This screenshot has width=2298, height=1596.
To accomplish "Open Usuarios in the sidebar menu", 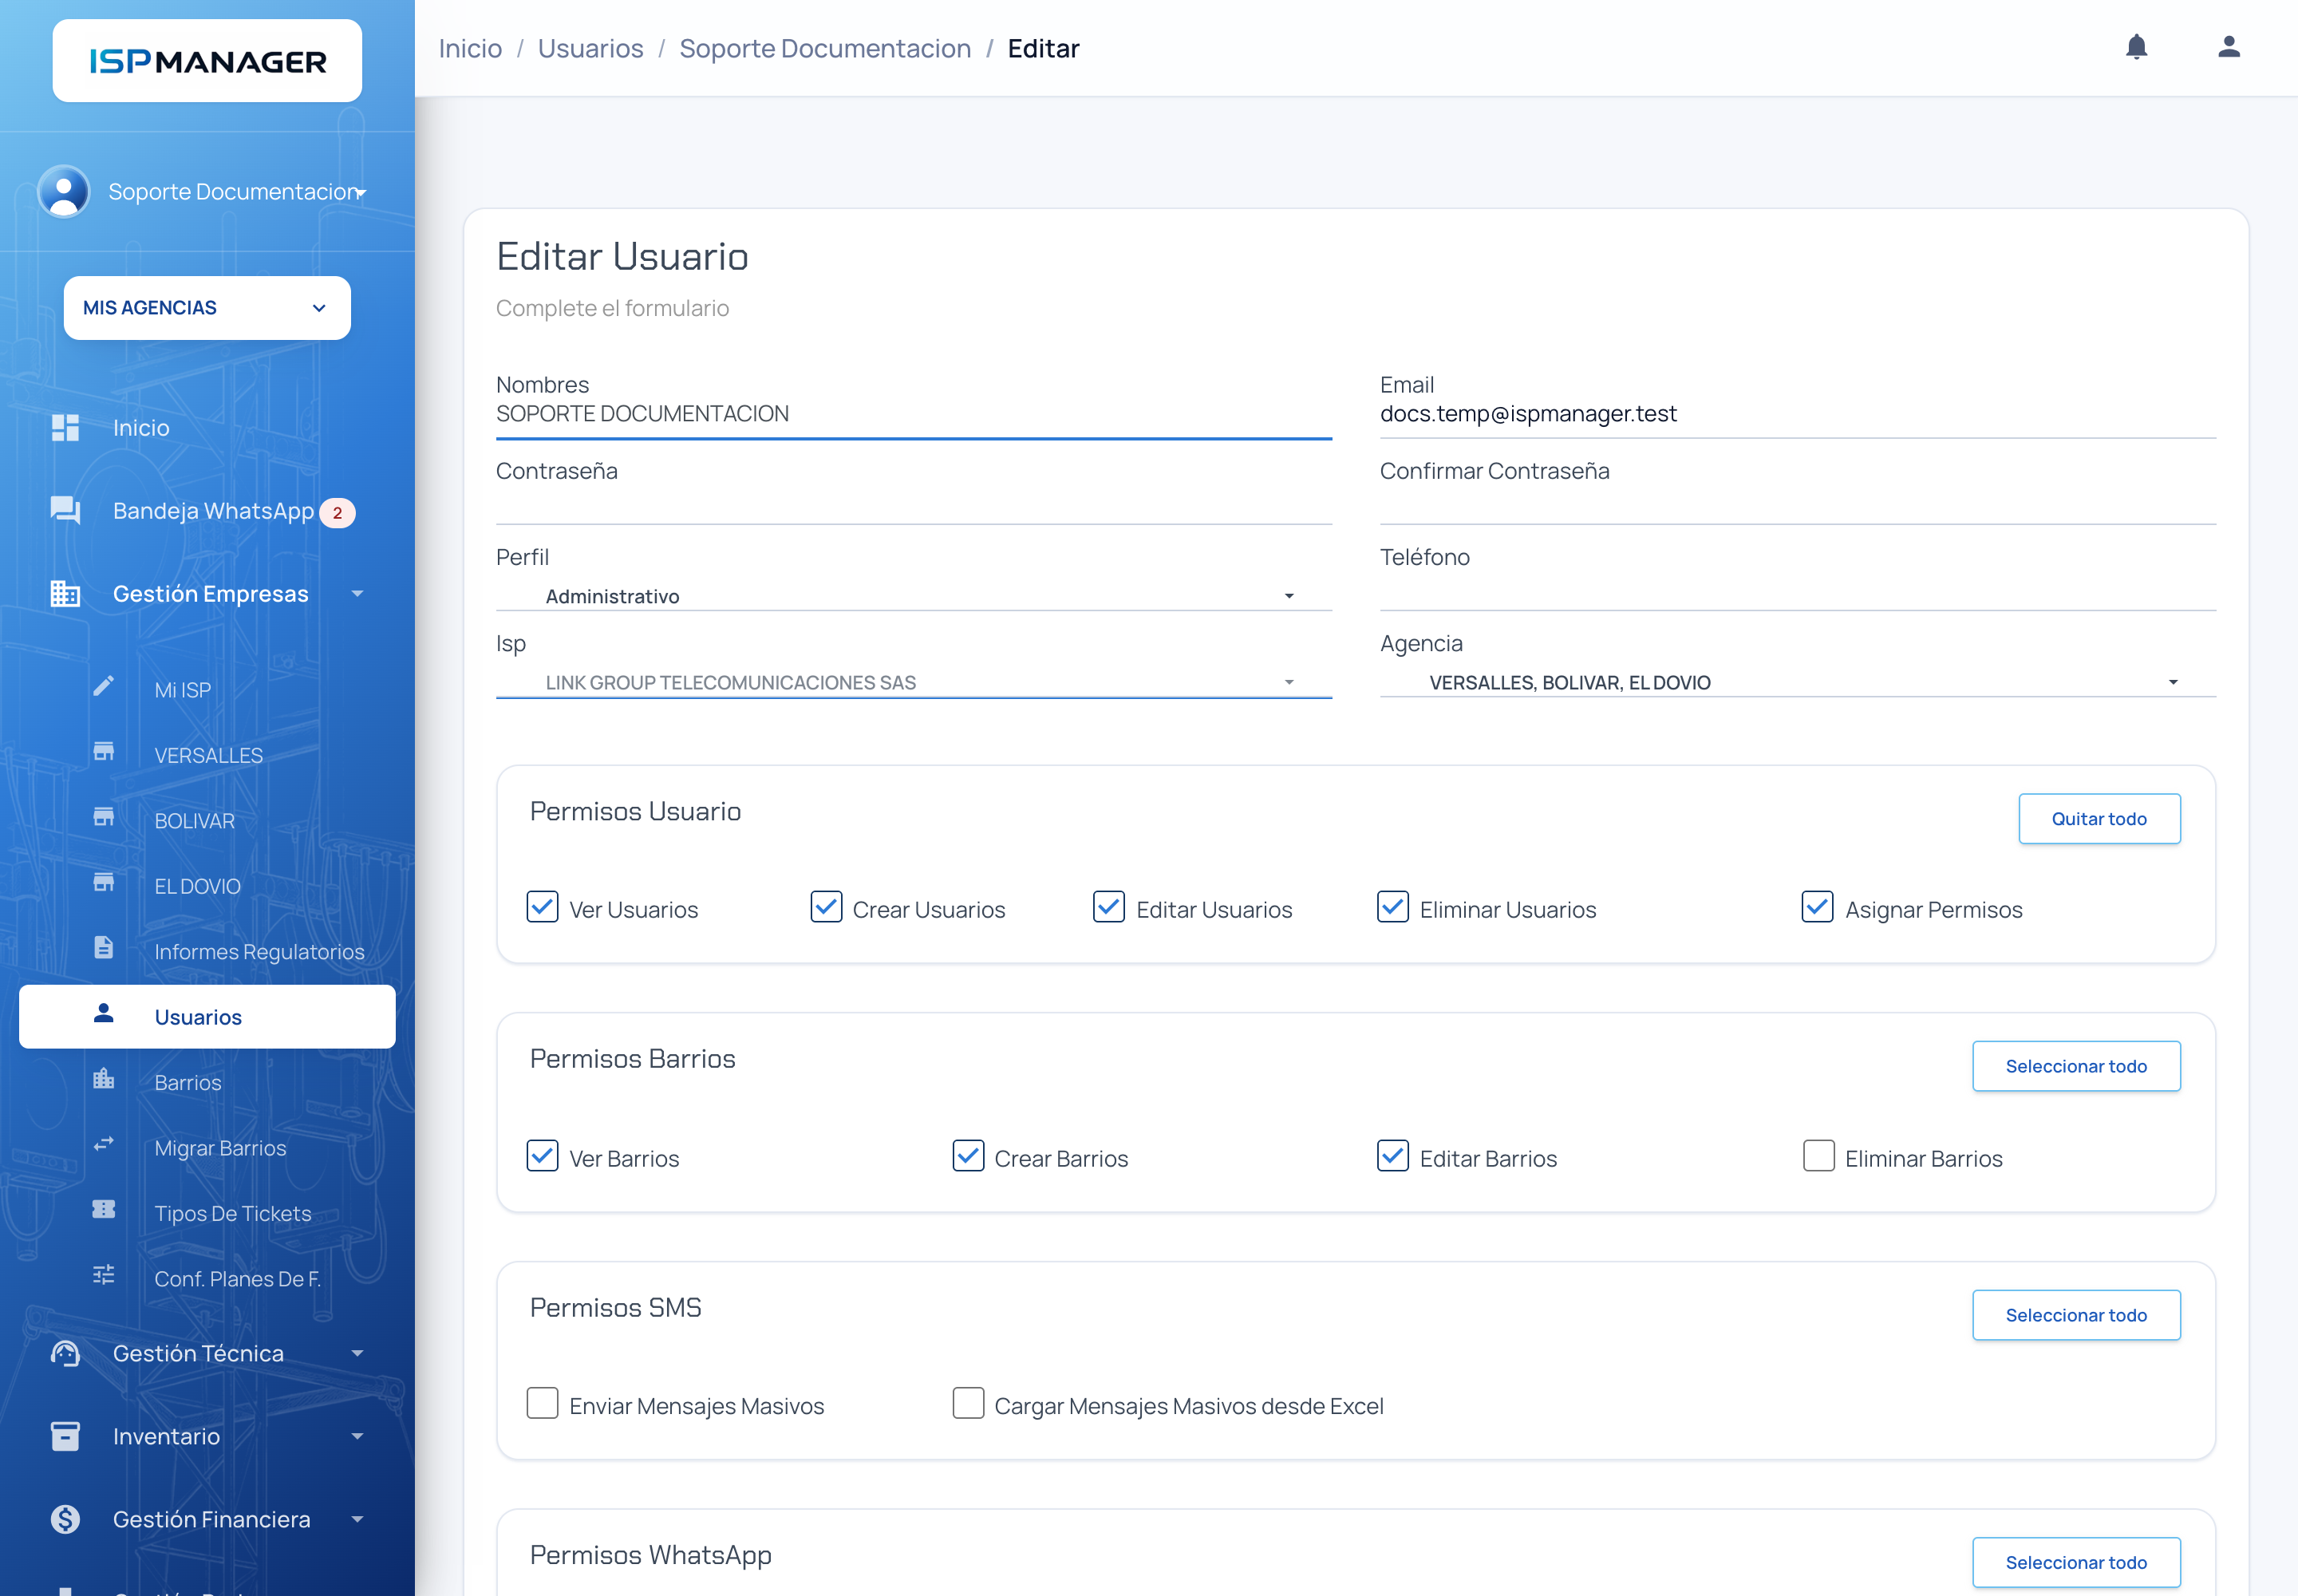I will 207,1017.
